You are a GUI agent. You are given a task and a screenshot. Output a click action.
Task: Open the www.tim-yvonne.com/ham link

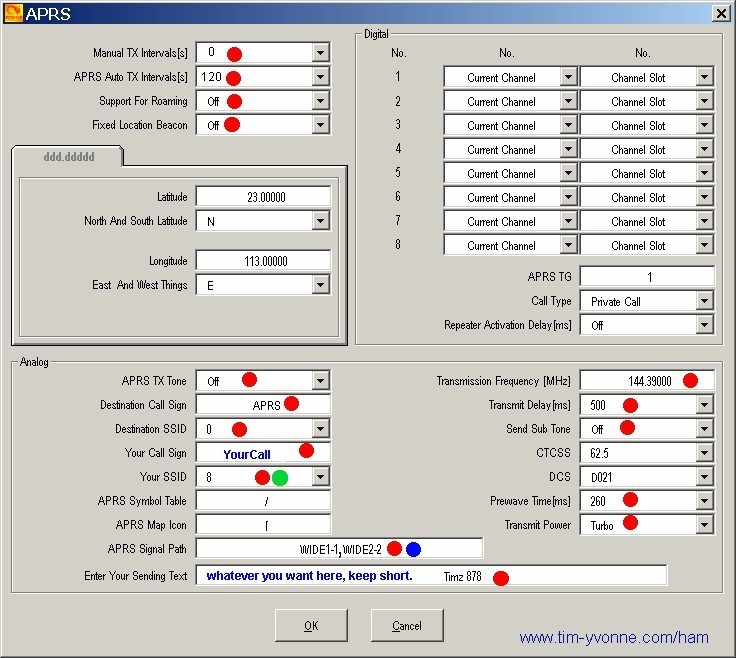(x=614, y=638)
